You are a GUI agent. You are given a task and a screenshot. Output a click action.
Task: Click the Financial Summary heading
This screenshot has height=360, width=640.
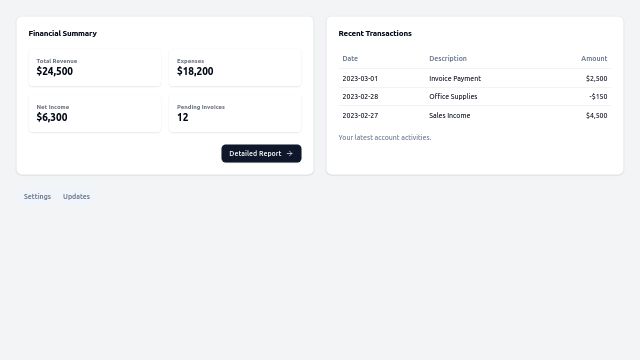[62, 33]
